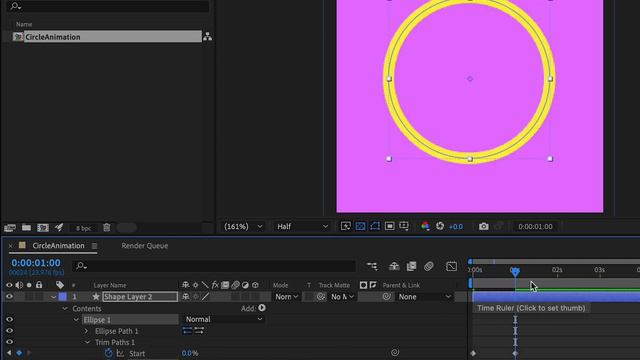
Task: Open the CircleAnimation panel menu icon
Action: [94, 246]
